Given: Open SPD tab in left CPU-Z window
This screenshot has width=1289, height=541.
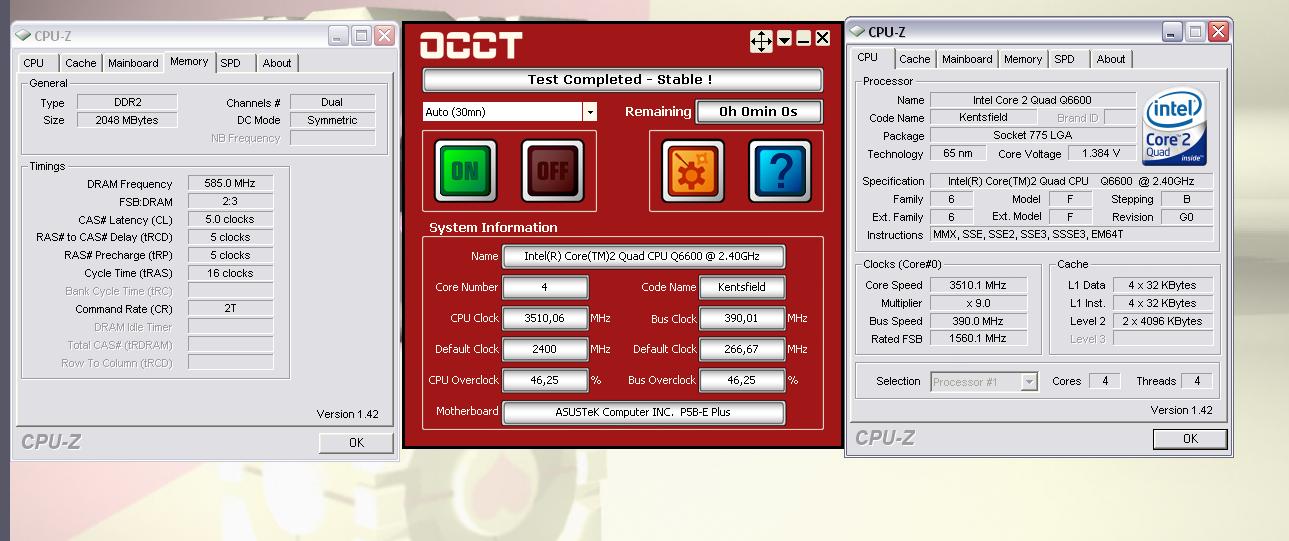Looking at the screenshot, I should click(231, 63).
